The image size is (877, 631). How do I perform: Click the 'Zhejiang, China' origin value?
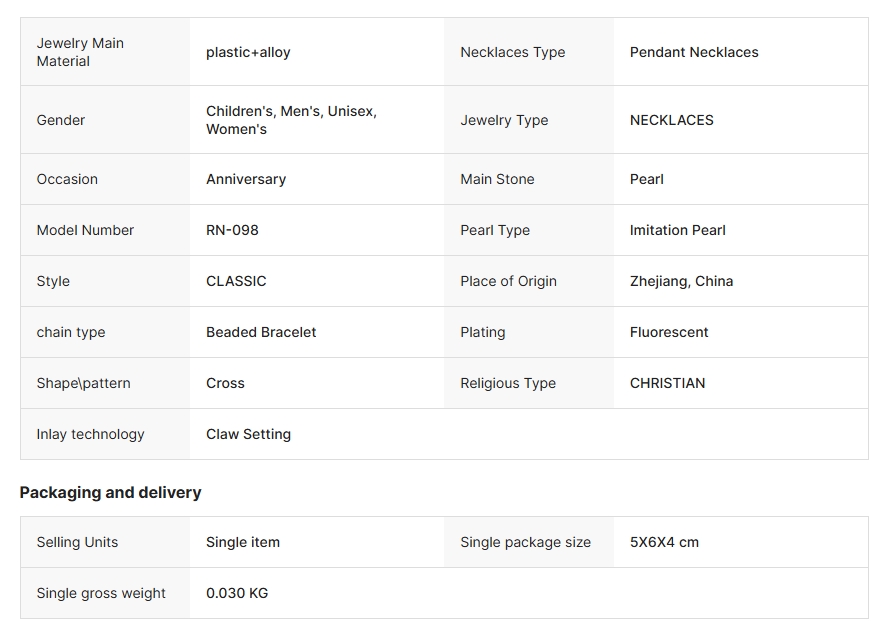681,281
